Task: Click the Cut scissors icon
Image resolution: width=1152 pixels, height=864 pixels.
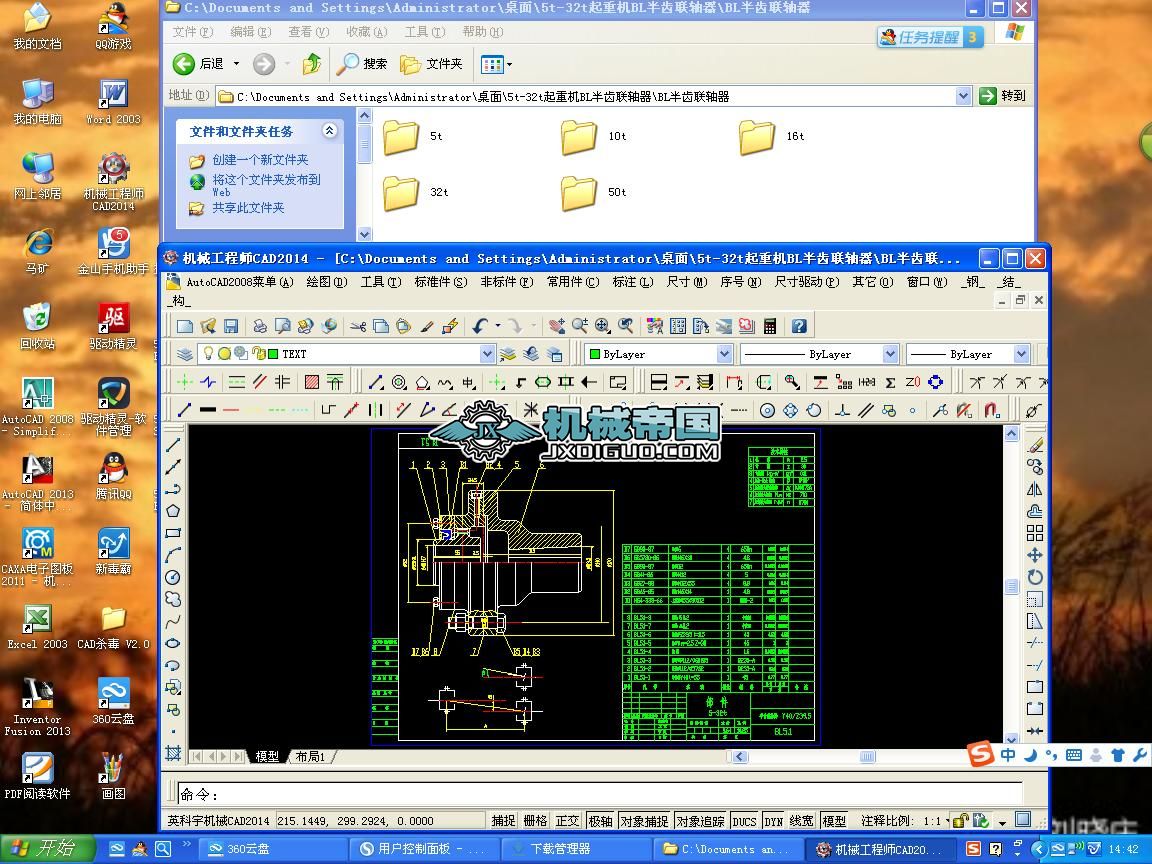Action: 358,326
